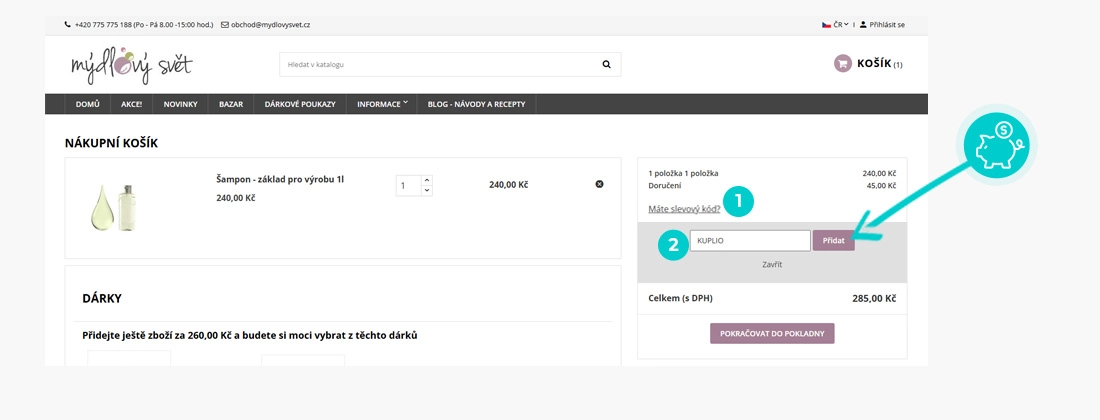Image resolution: width=1100 pixels, height=420 pixels.
Task: Open the shopping cart icon
Action: tap(843, 64)
